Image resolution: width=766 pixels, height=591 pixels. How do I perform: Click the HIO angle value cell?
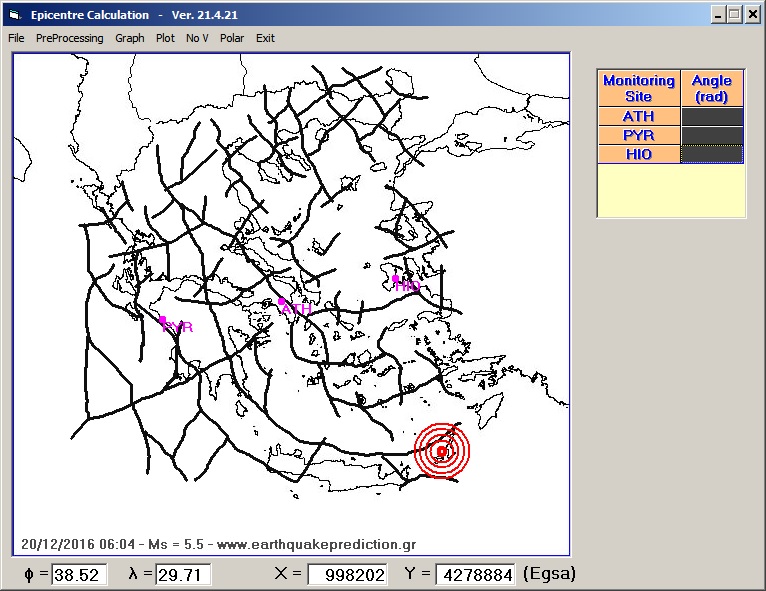pyautogui.click(x=712, y=155)
